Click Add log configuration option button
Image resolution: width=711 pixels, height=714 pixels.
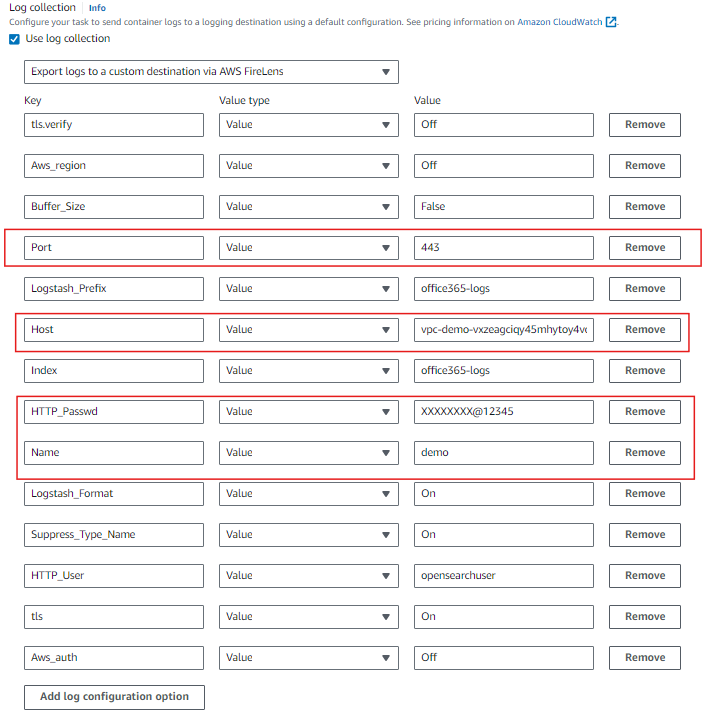coord(114,697)
